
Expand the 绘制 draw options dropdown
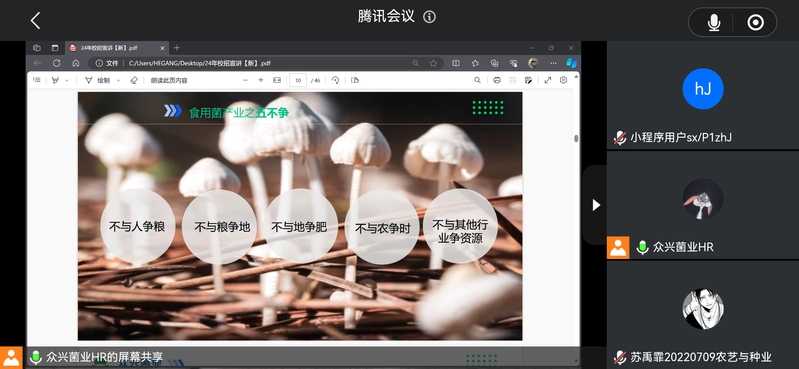pos(118,80)
